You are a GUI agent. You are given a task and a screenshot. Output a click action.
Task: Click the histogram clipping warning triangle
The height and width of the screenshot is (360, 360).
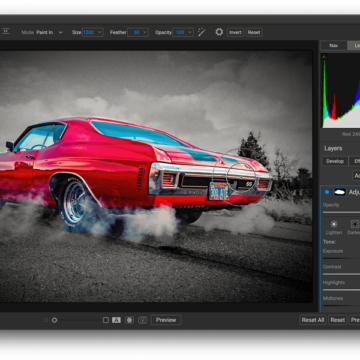coord(324,57)
